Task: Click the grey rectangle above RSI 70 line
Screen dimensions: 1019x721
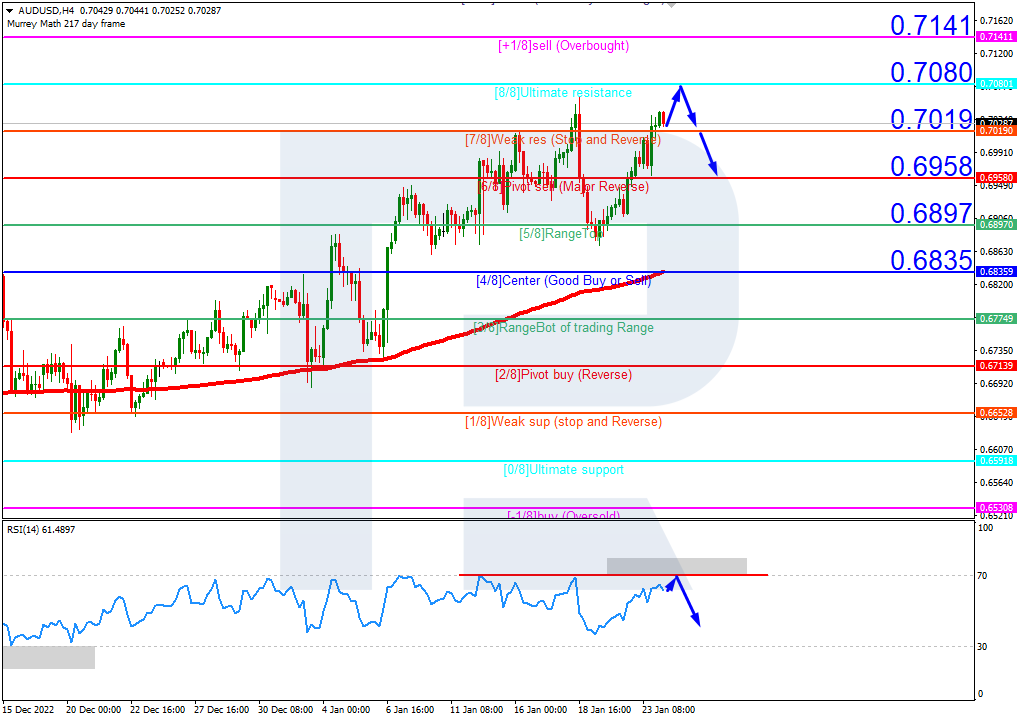Action: (676, 565)
